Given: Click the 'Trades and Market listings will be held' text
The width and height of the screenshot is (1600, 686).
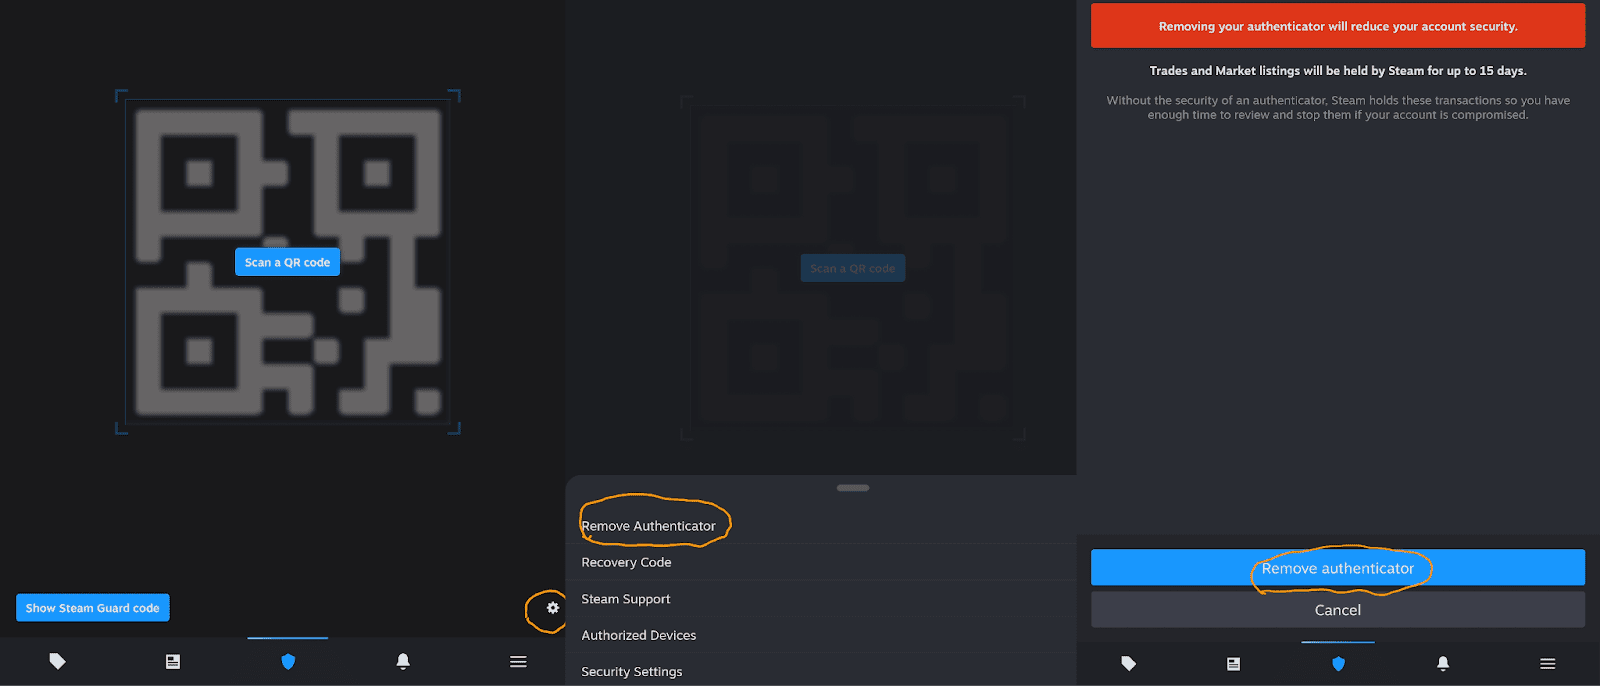Looking at the screenshot, I should [1338, 71].
